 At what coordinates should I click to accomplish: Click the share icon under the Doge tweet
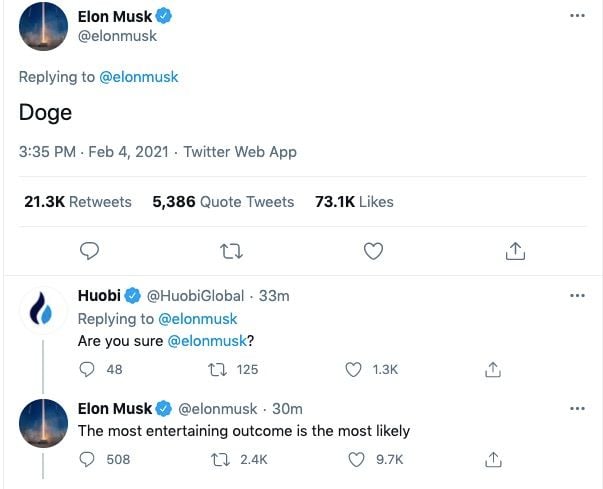coord(515,250)
